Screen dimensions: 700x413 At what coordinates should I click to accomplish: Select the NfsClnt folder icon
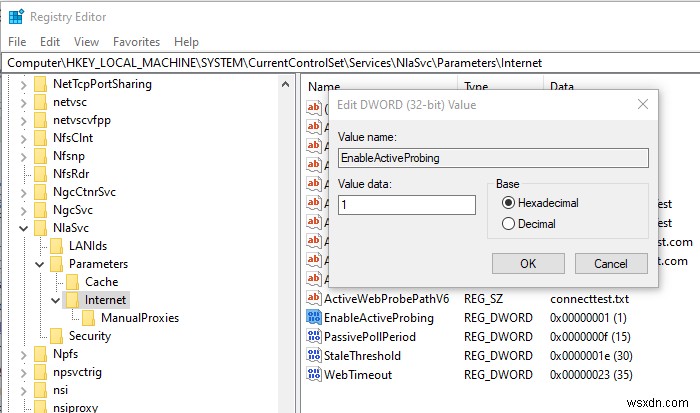40,138
